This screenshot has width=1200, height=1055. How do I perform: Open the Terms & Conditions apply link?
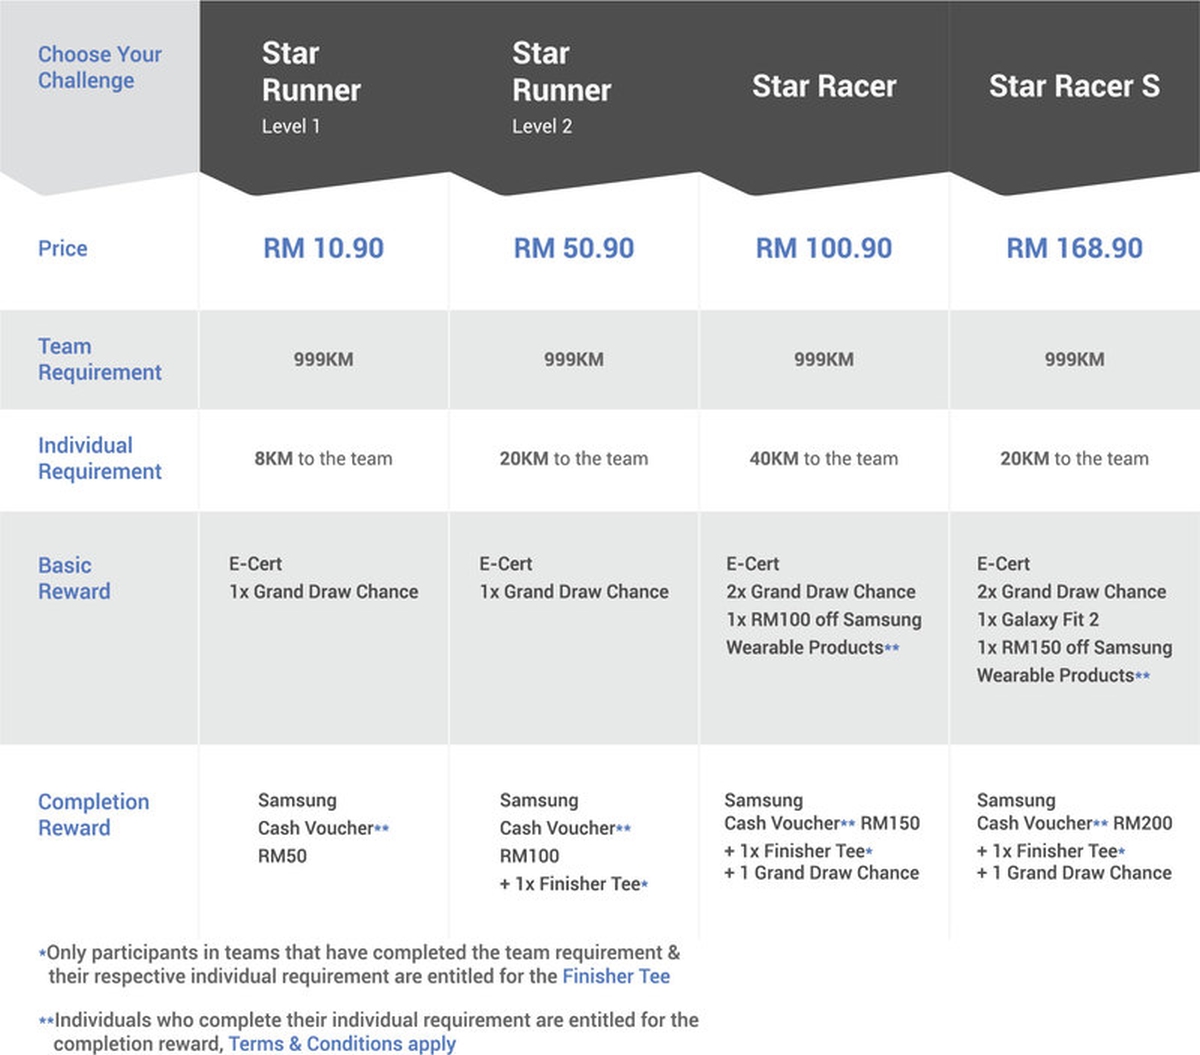[342, 1043]
